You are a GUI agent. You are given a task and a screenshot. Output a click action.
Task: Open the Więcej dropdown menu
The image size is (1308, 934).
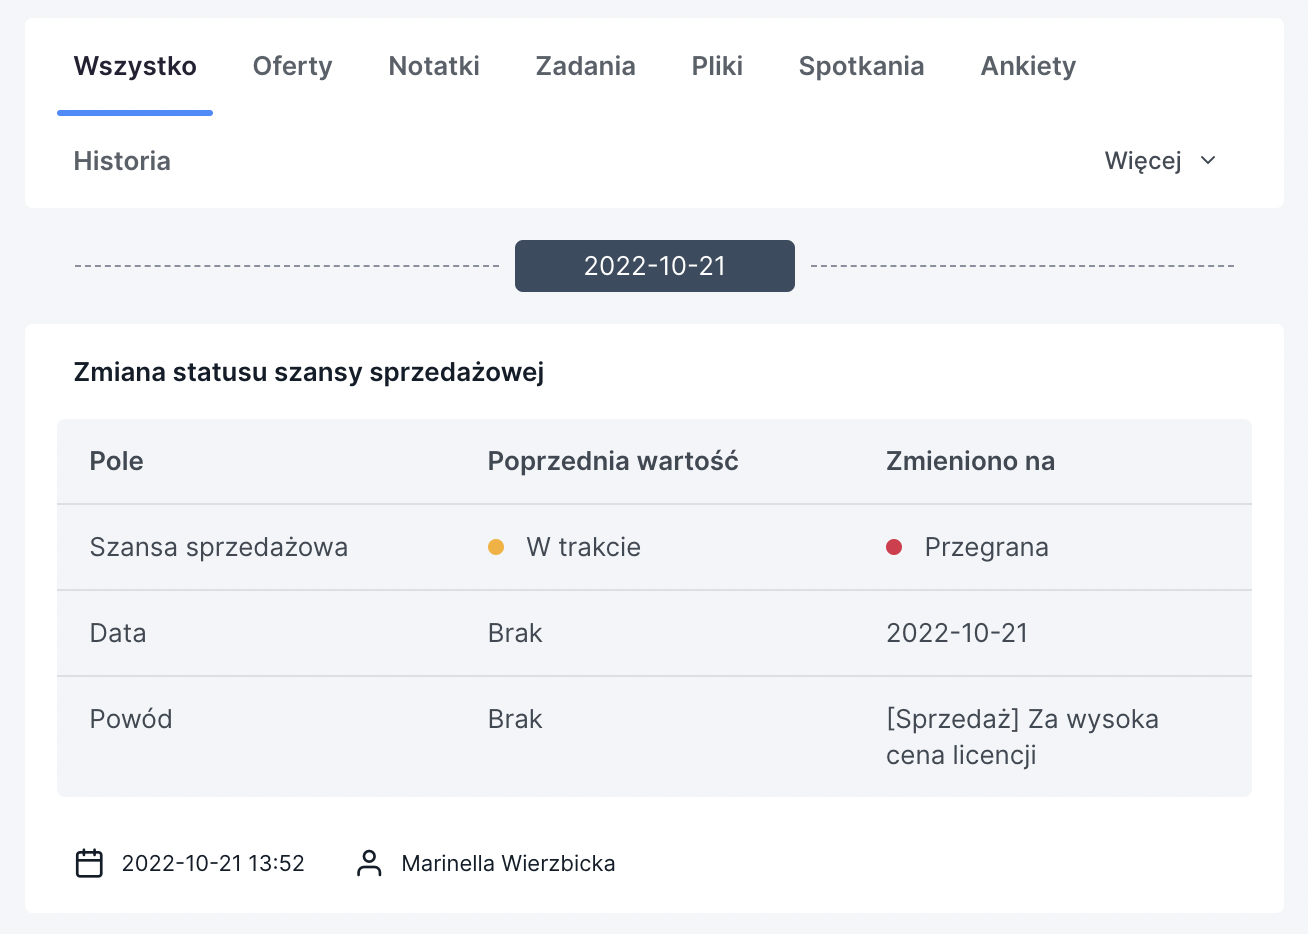coord(1144,161)
